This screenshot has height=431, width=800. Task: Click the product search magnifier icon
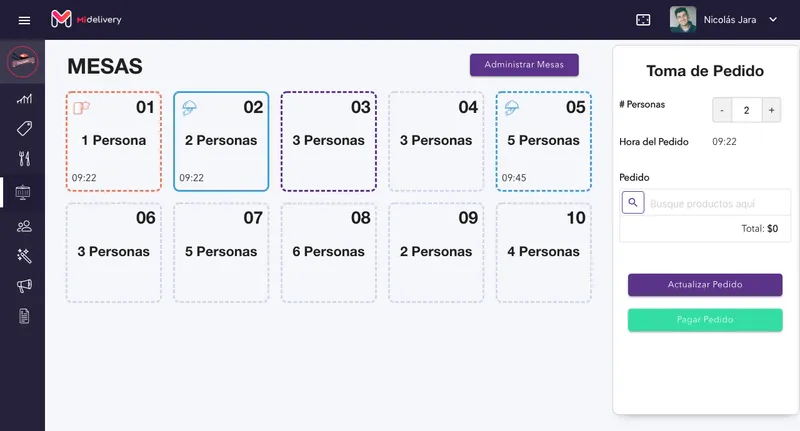pos(633,202)
